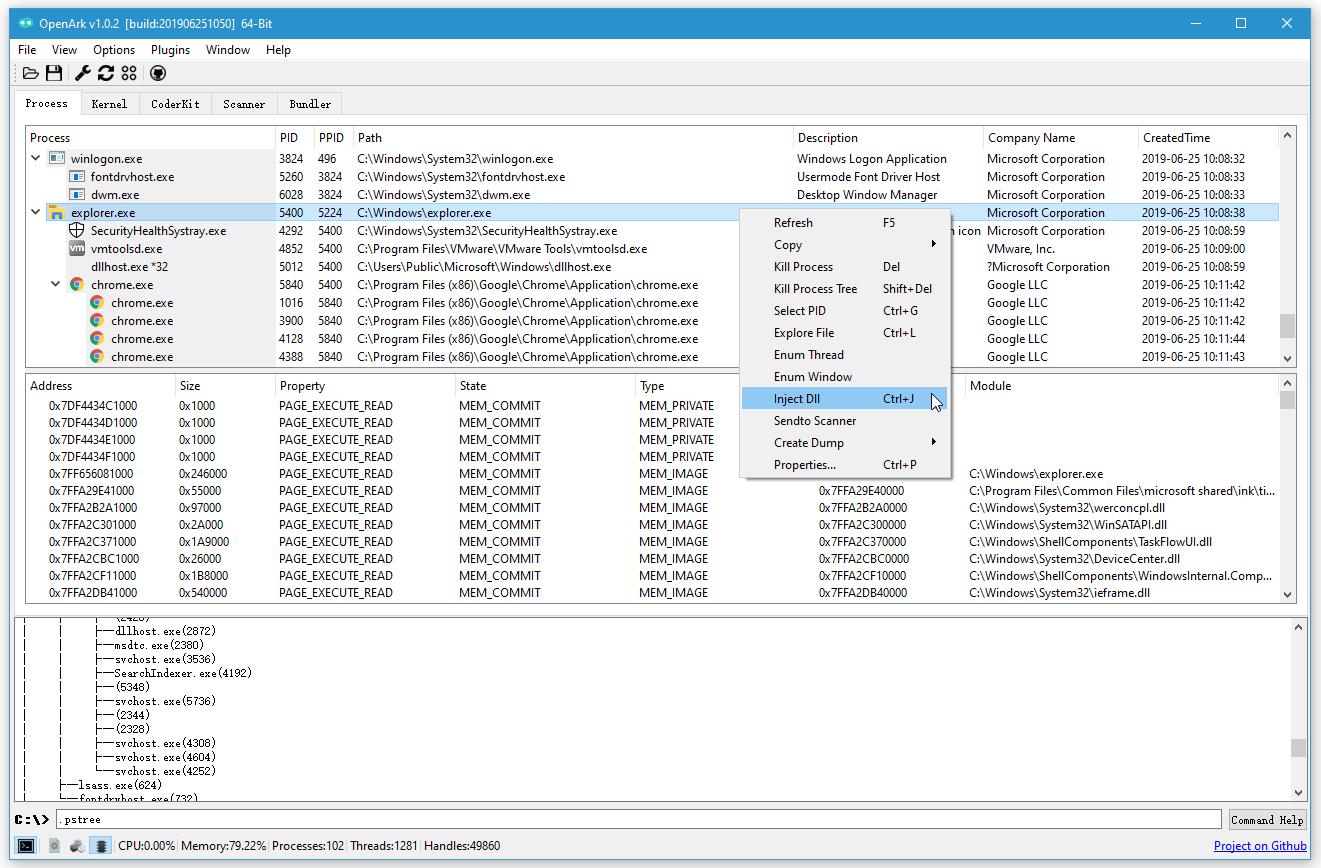Click the four-circles toolbar icon

(x=129, y=73)
